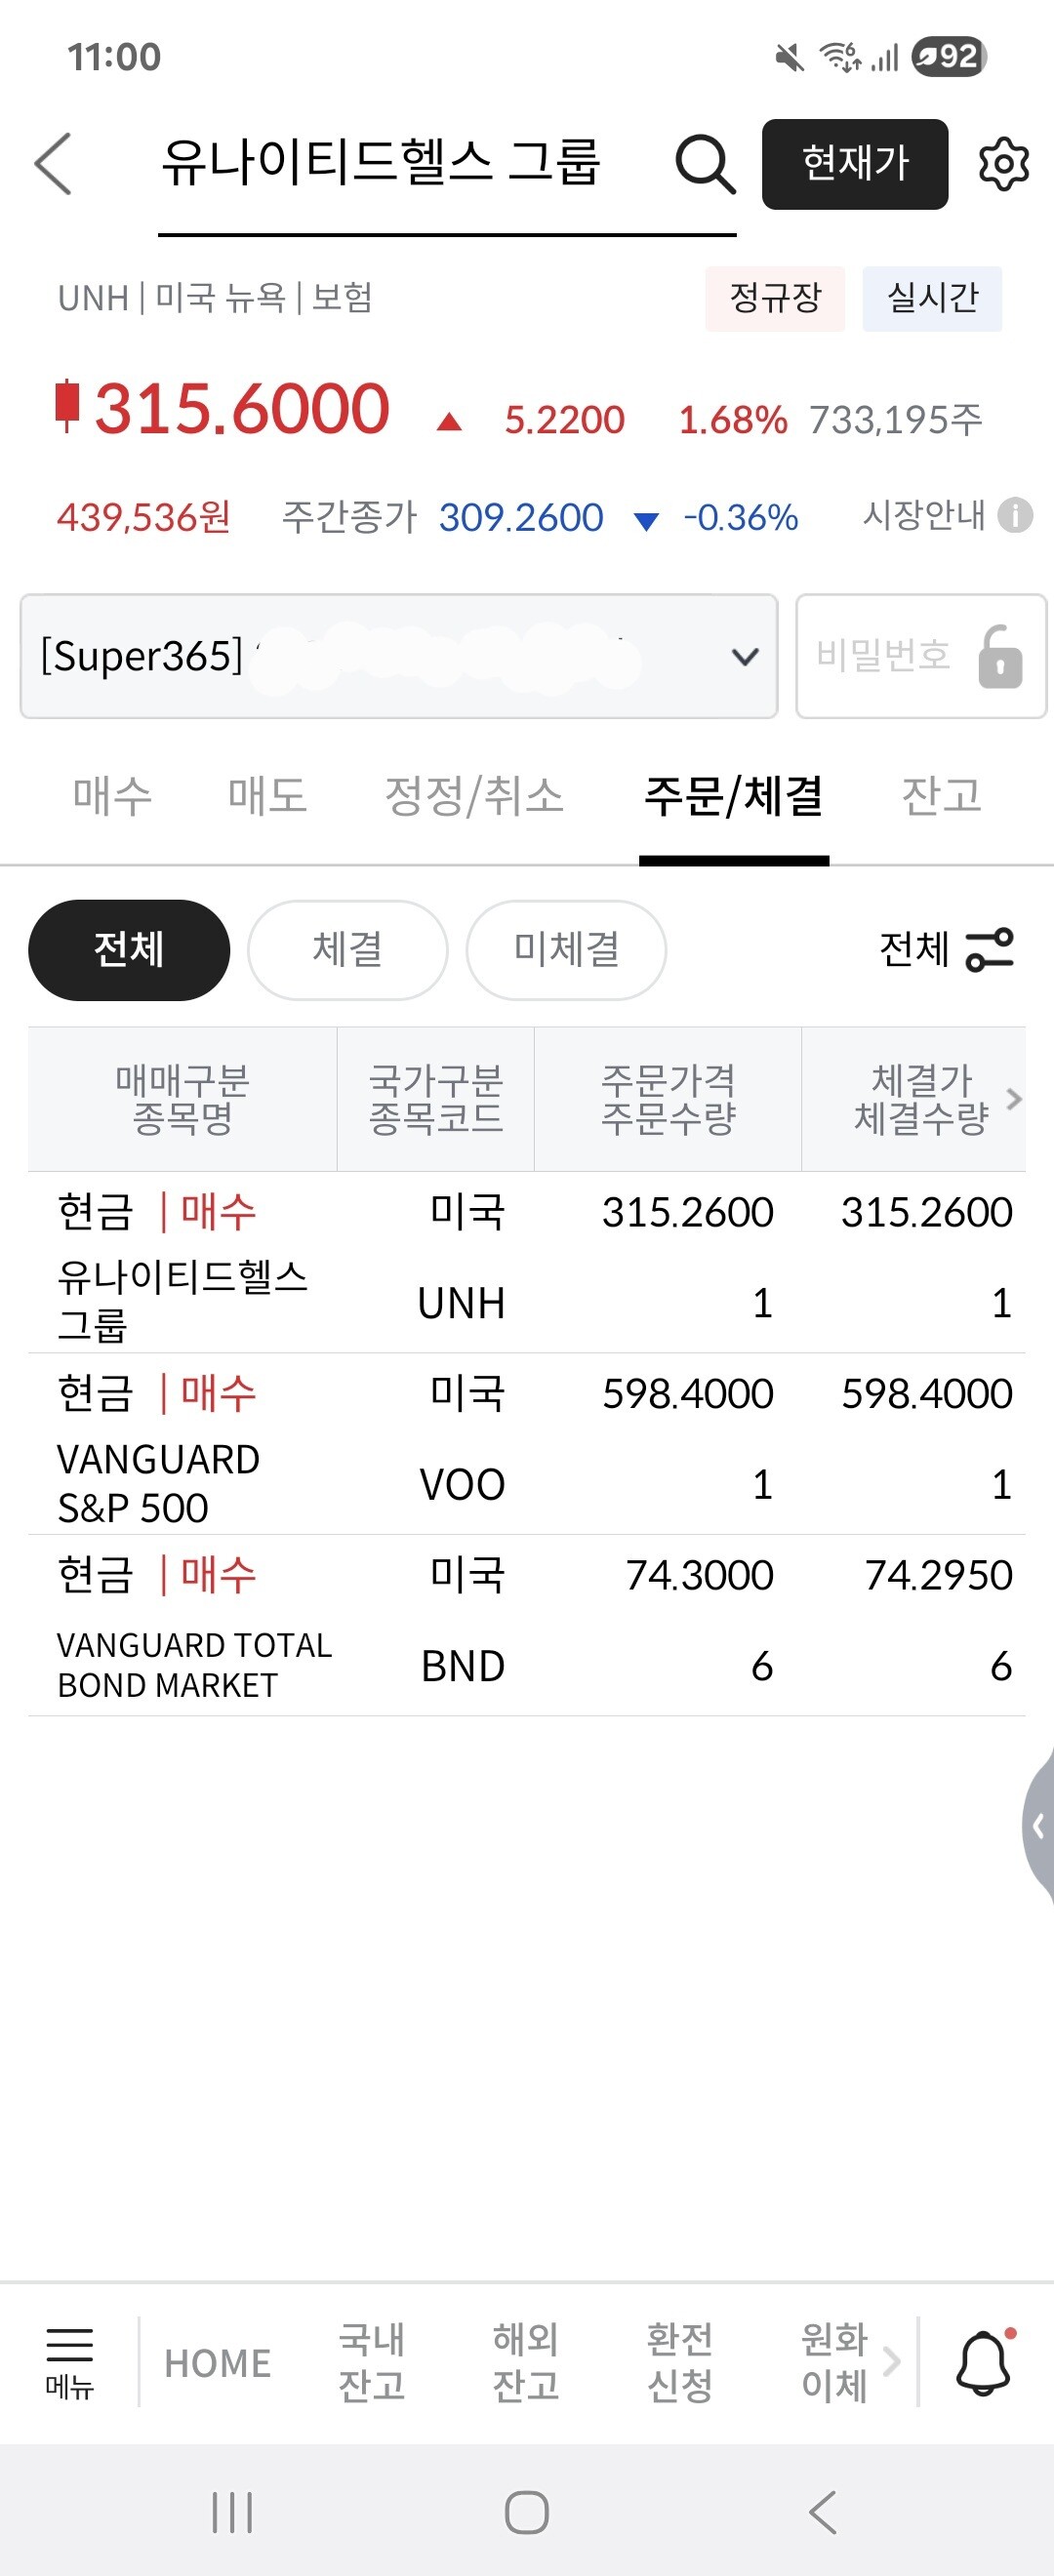Select the 전체 filter pill
This screenshot has width=1054, height=2576.
click(129, 949)
